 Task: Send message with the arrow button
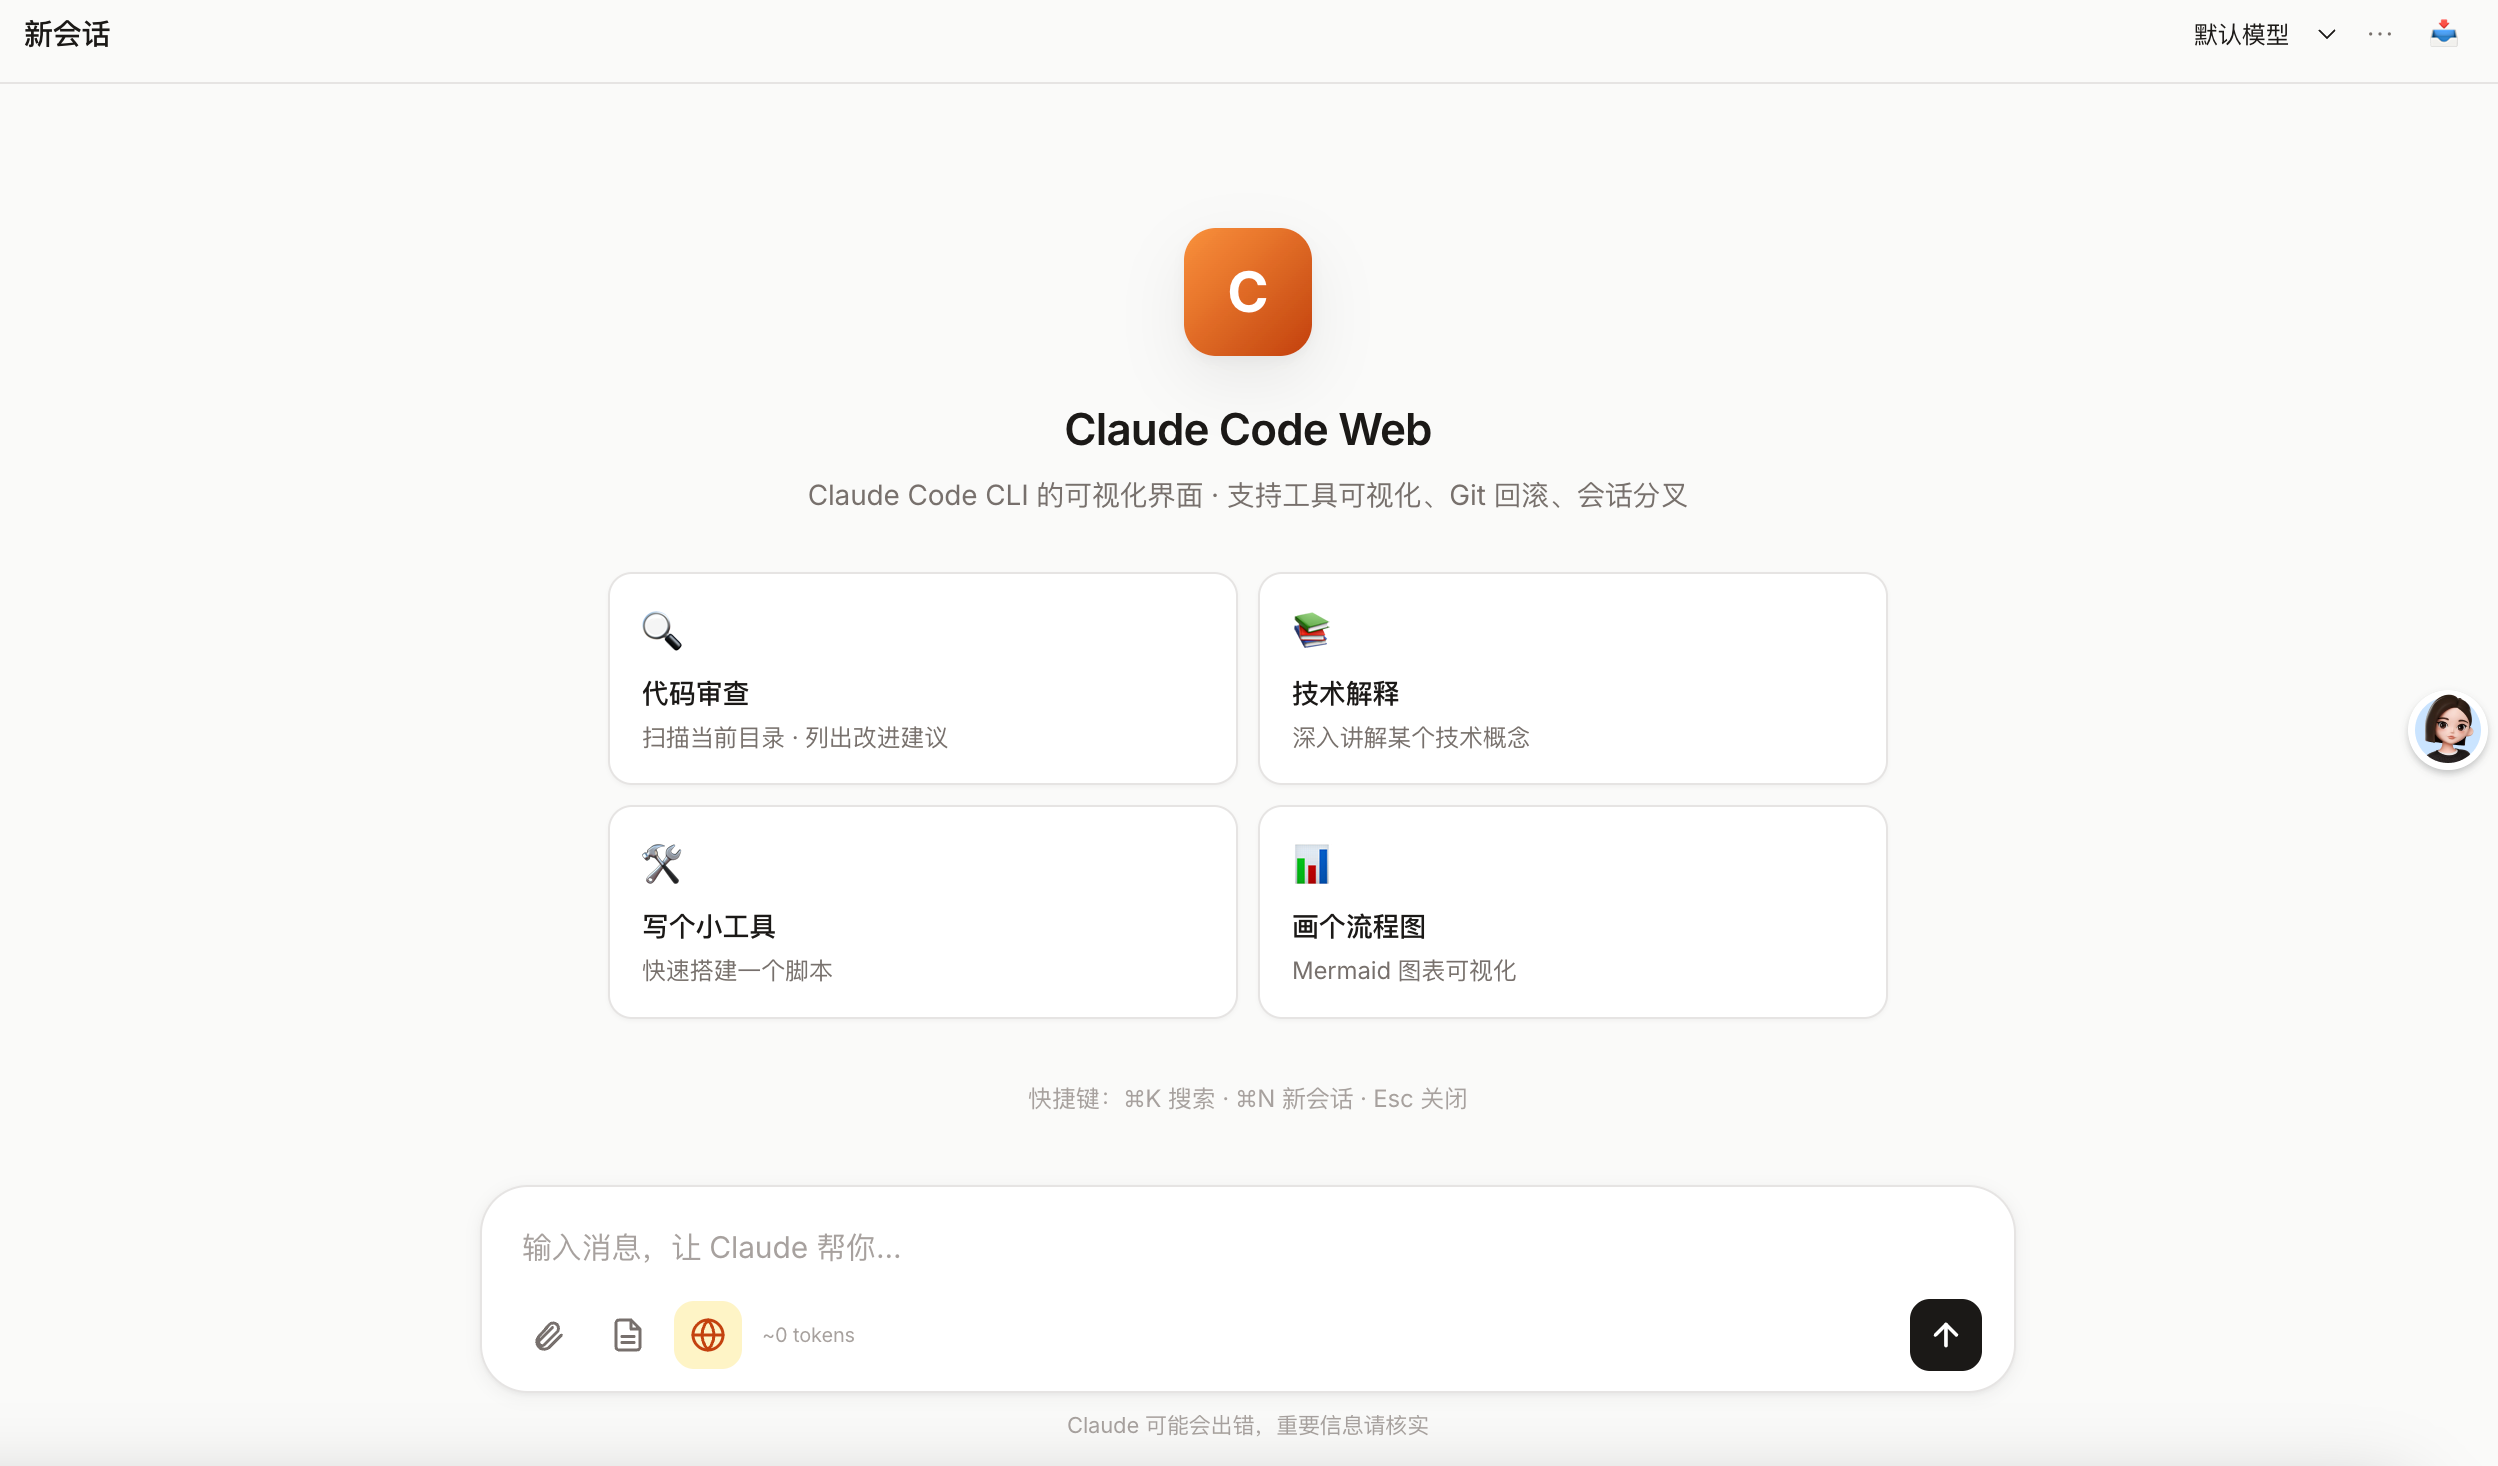pos(1945,1335)
